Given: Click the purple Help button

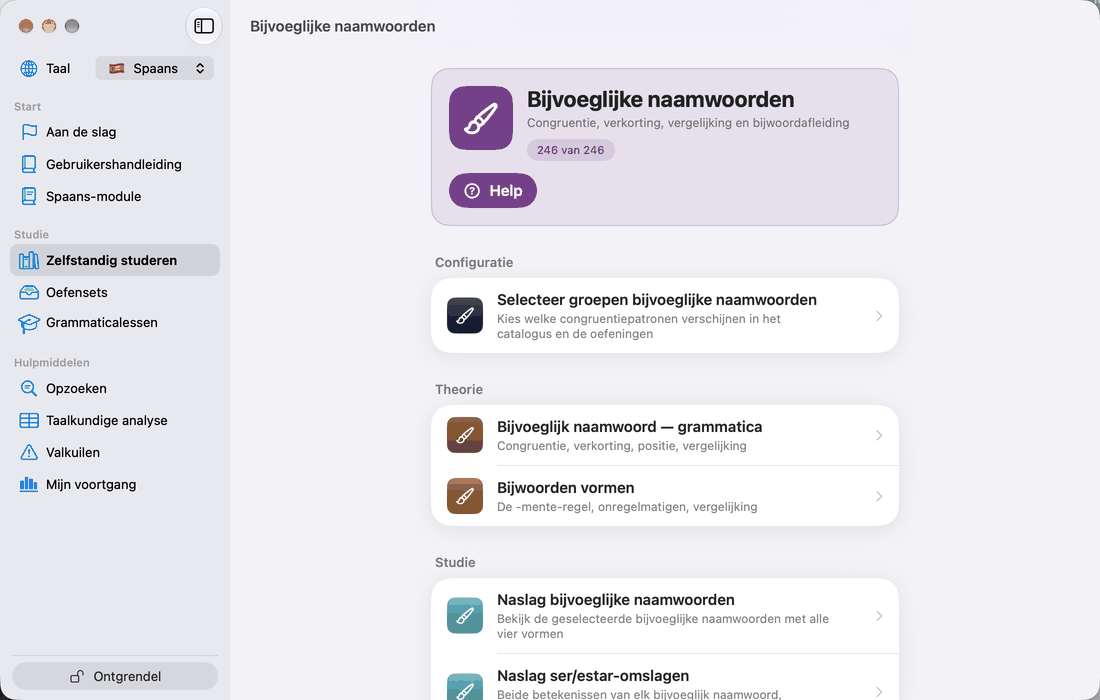Looking at the screenshot, I should 492,191.
